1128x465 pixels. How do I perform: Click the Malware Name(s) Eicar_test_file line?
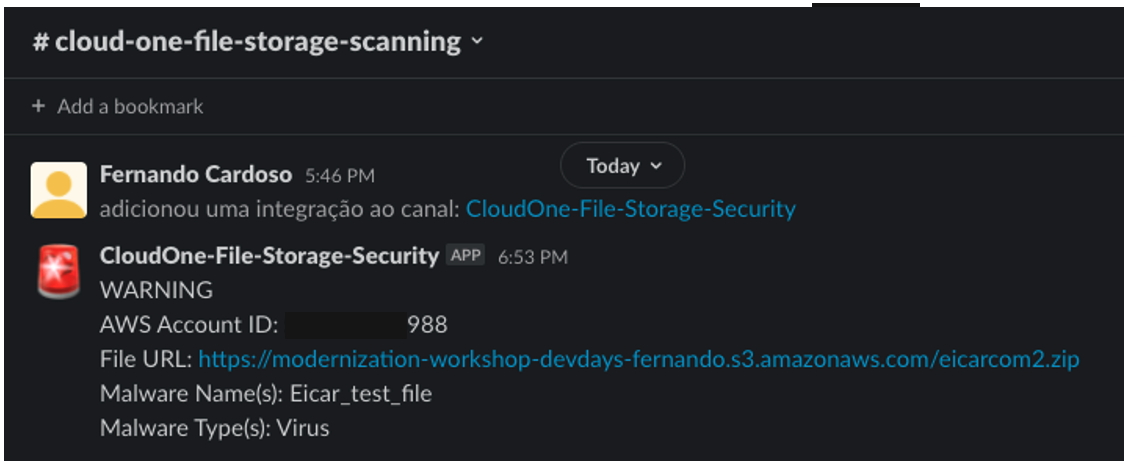pyautogui.click(x=266, y=394)
